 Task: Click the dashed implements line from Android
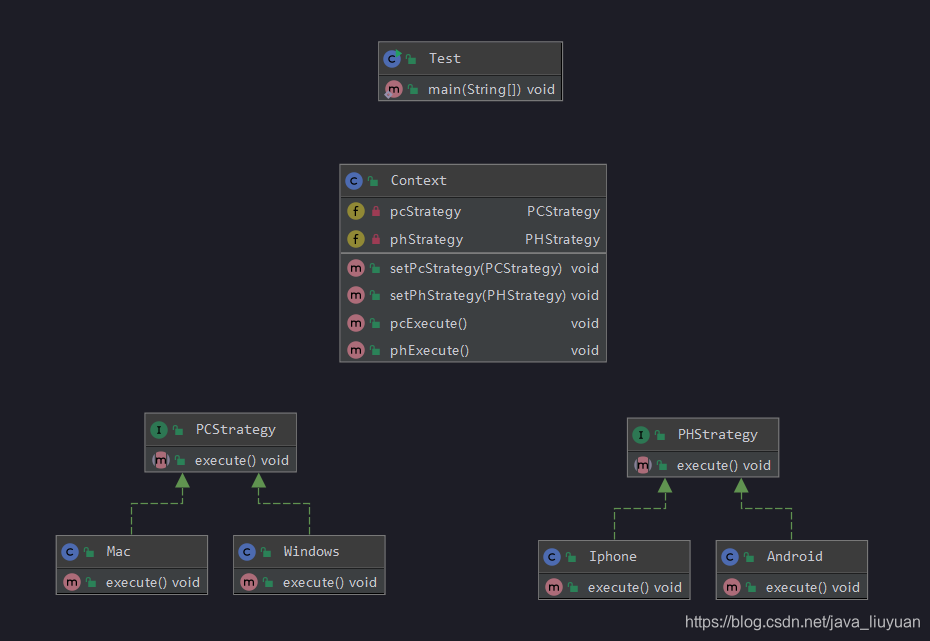pyautogui.click(x=766, y=508)
